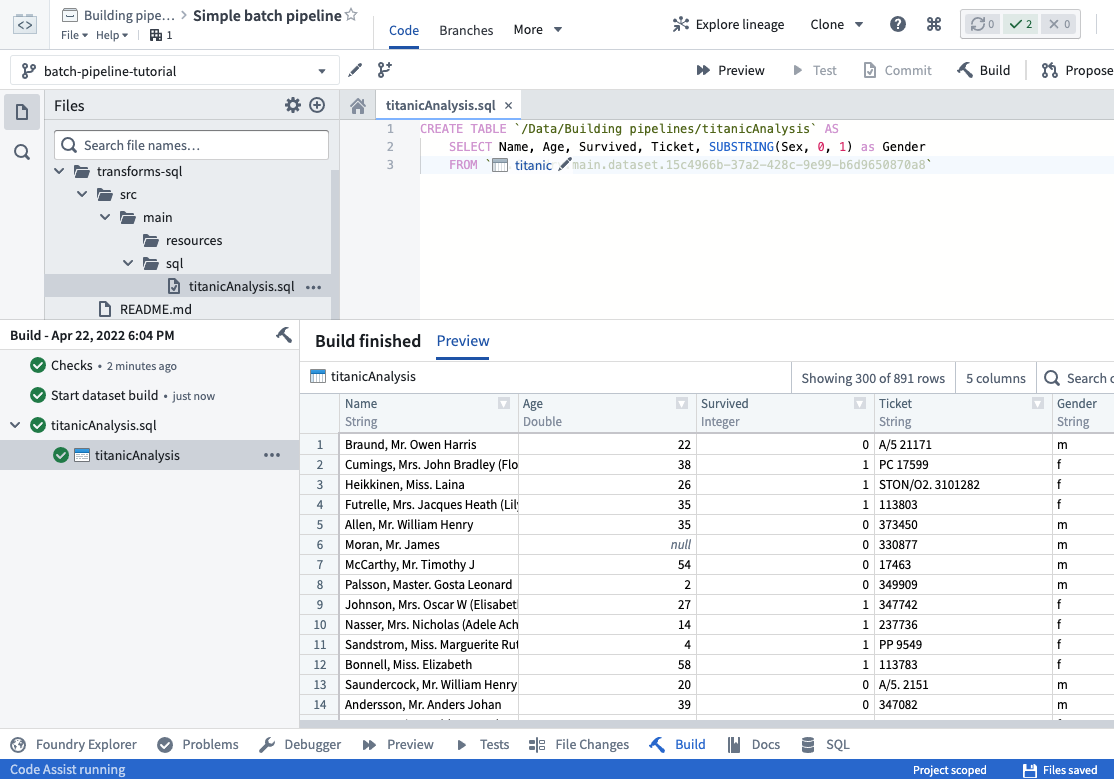Click the Search file names input
1114x779 pixels.
[x=192, y=145]
